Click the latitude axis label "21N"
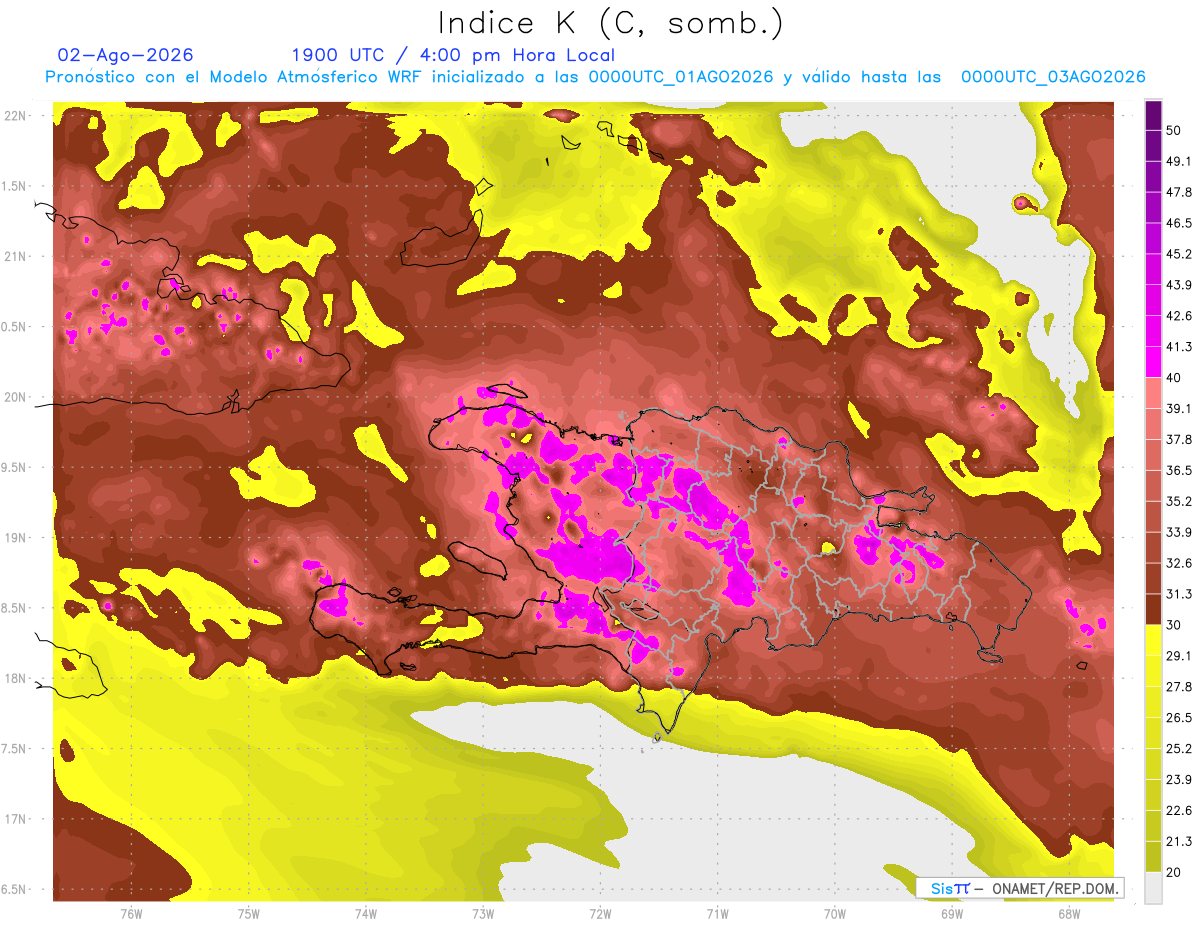The height and width of the screenshot is (927, 1200). pyautogui.click(x=15, y=256)
